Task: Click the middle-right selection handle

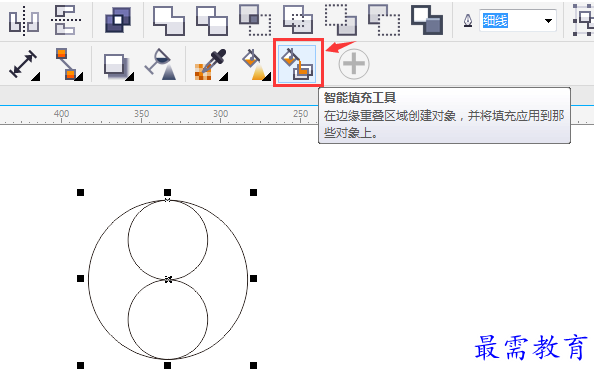Action: coord(254,279)
